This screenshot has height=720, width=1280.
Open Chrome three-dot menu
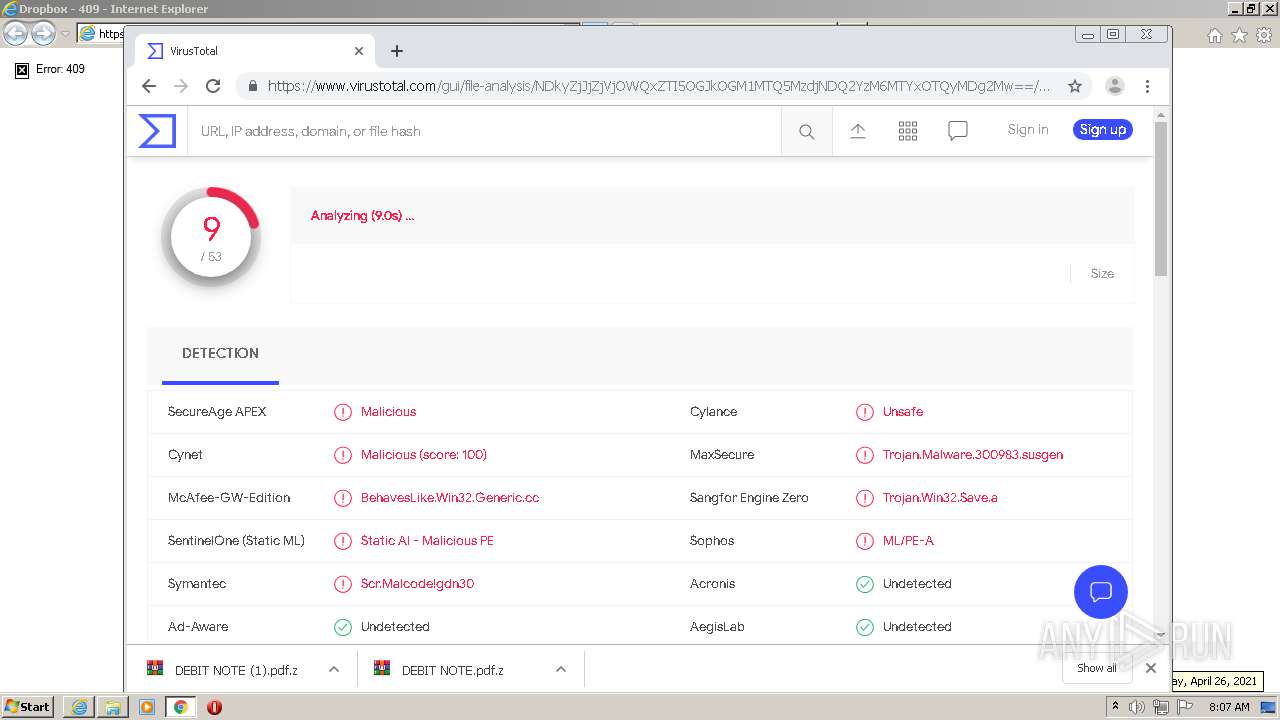1148,86
